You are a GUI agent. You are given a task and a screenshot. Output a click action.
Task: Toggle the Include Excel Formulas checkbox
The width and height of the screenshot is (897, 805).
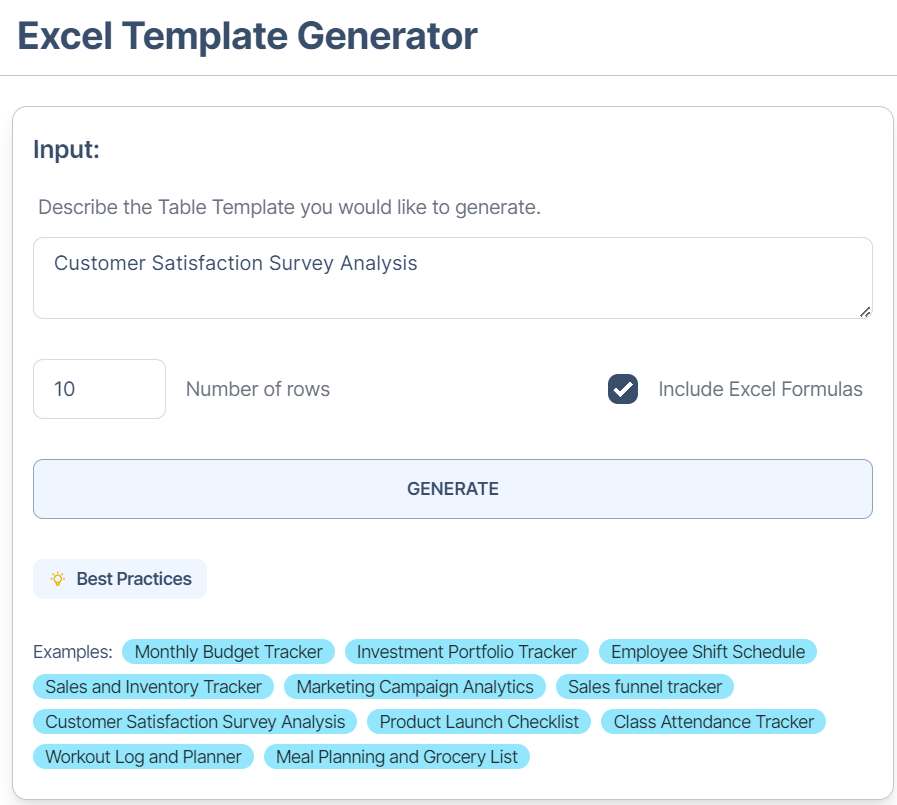click(623, 389)
